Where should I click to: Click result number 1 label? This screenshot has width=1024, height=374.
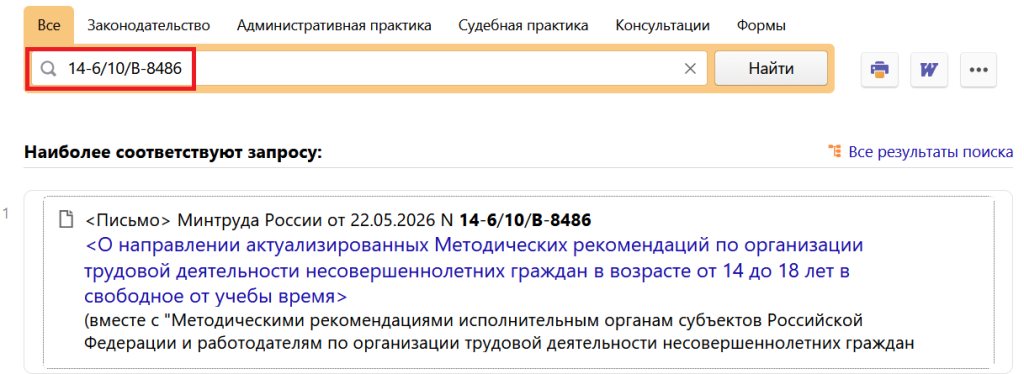point(7,213)
